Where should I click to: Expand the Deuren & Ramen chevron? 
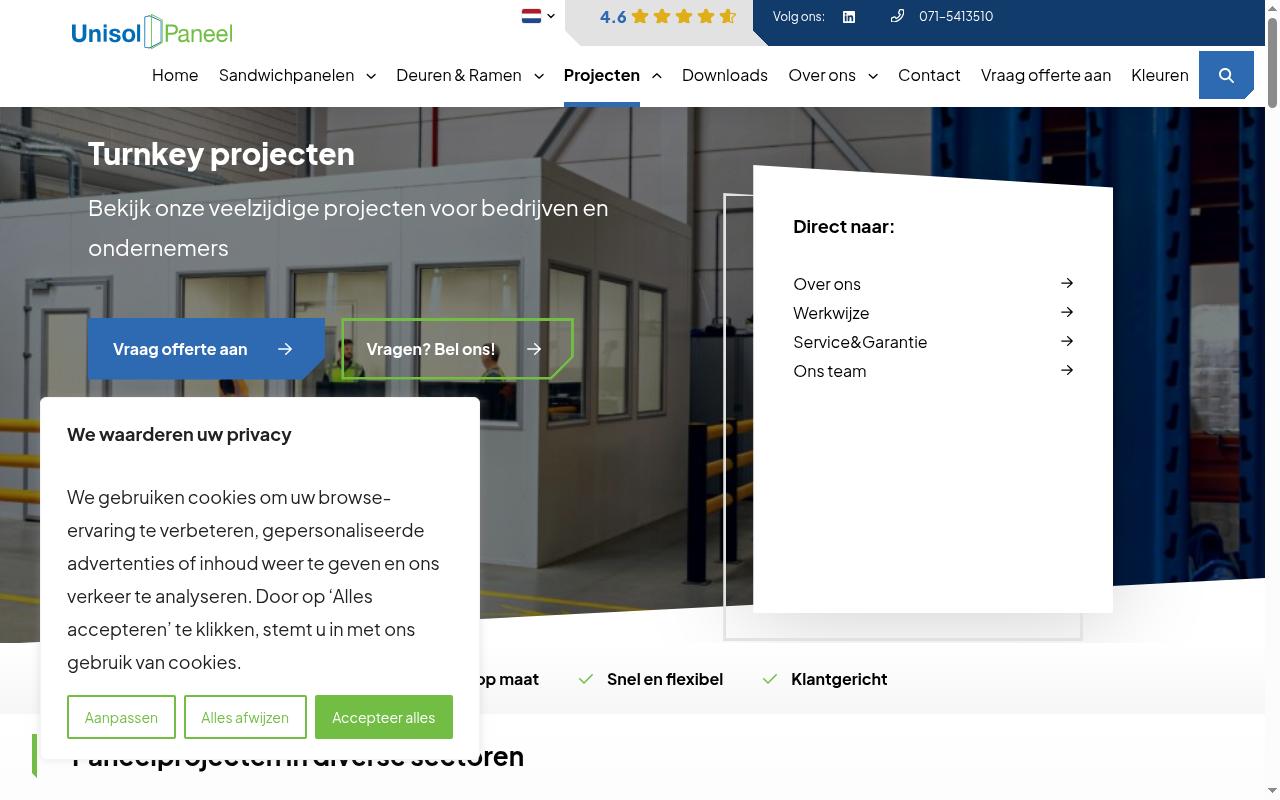coord(539,76)
